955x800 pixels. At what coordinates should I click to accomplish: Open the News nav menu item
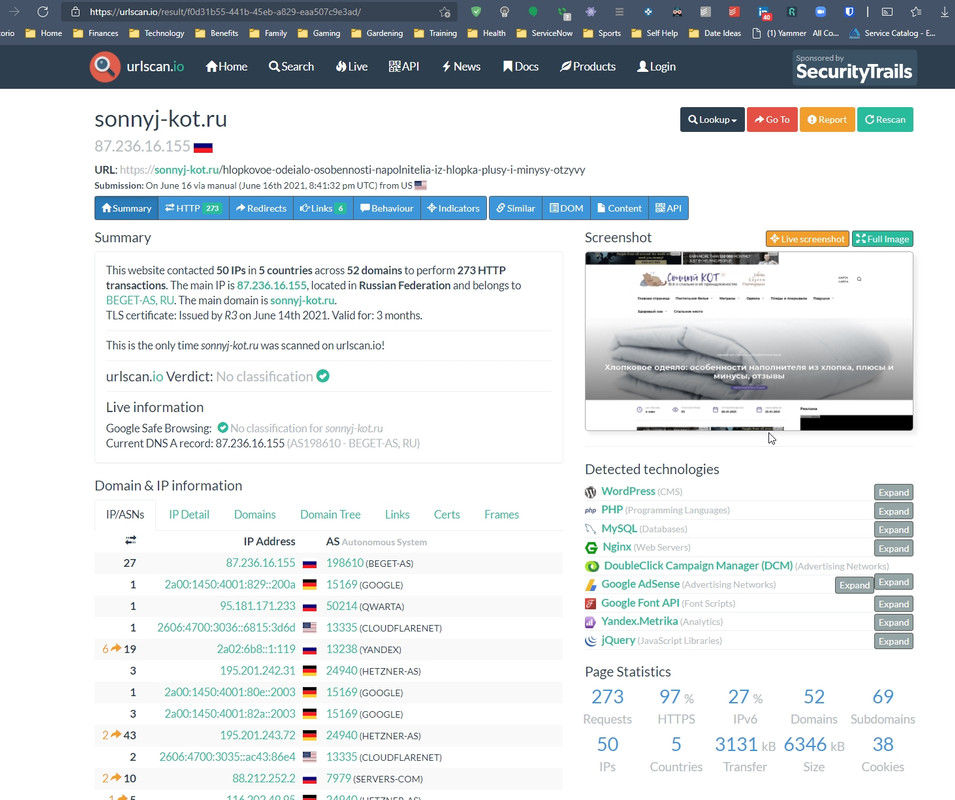pos(461,66)
